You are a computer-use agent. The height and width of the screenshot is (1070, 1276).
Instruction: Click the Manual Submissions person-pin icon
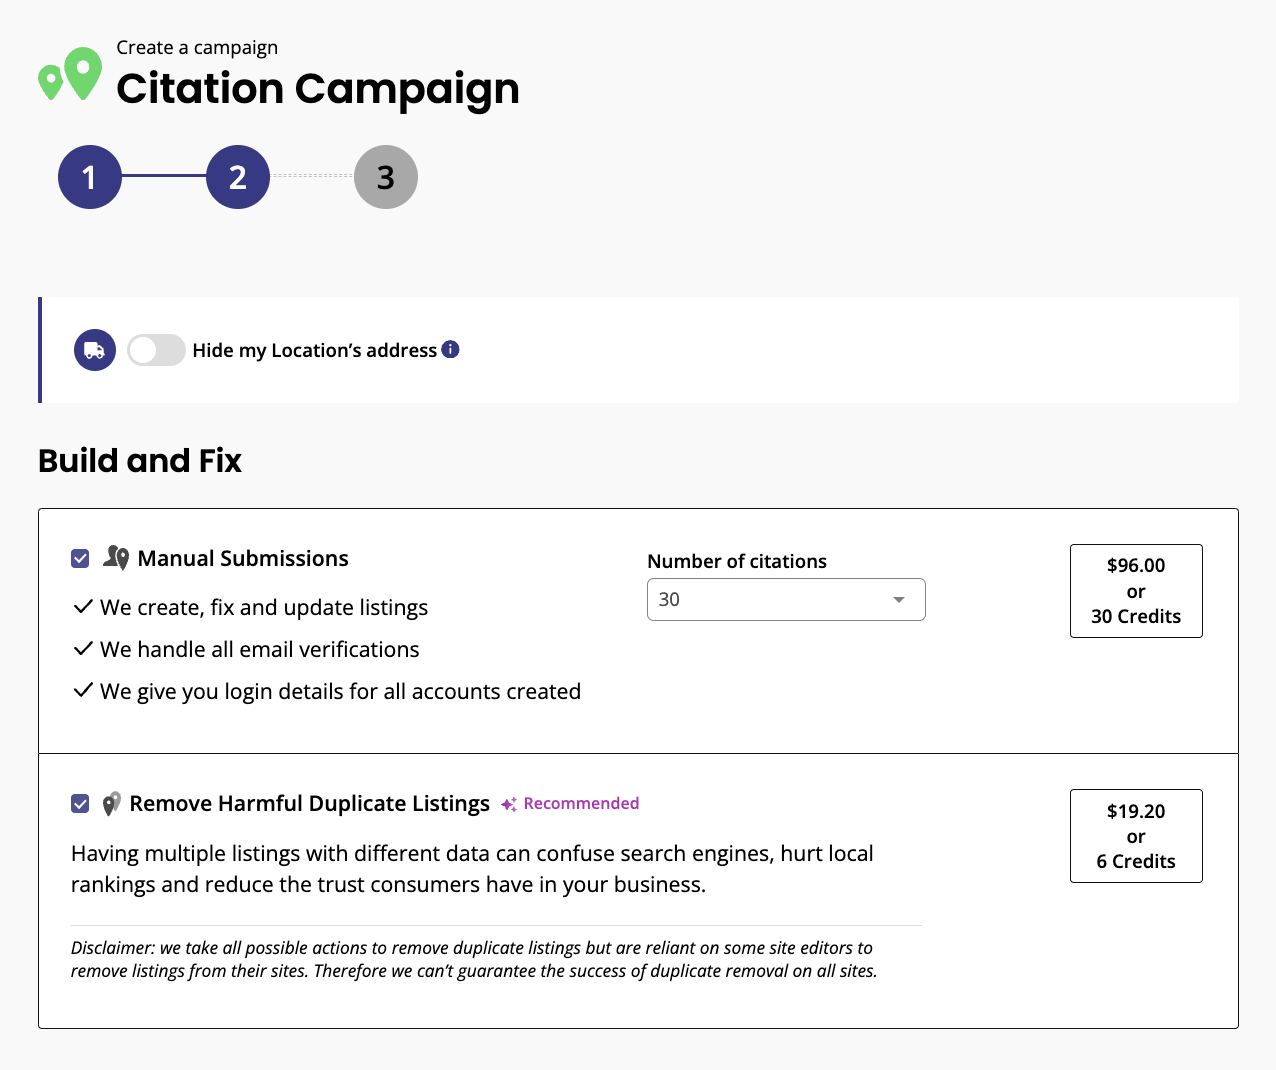[x=116, y=558]
